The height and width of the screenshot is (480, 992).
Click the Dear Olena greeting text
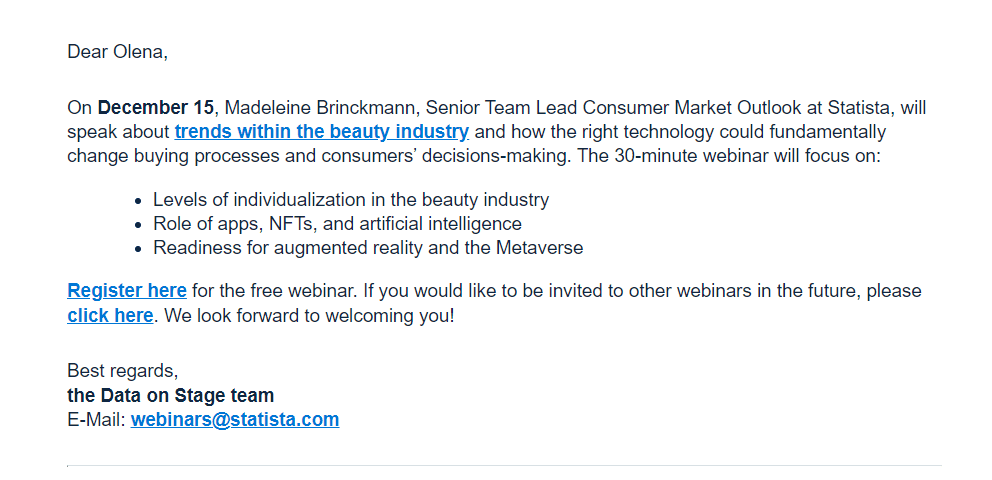coord(117,52)
